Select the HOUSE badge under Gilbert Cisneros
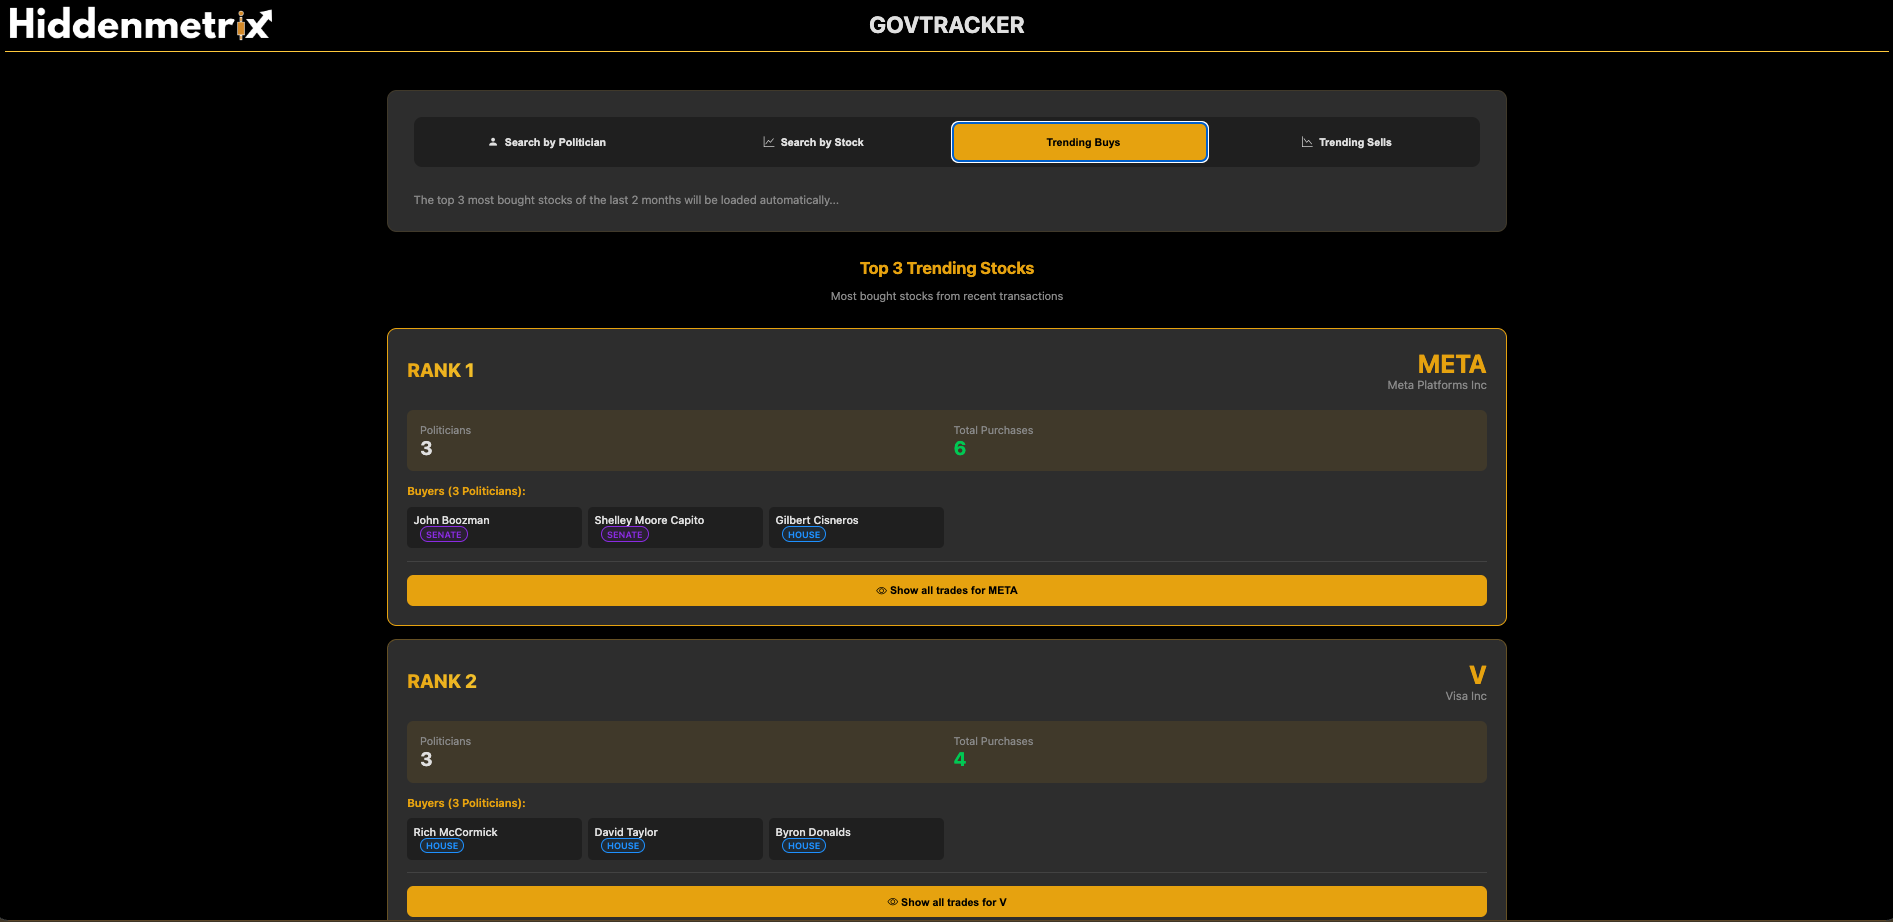This screenshot has width=1893, height=922. coord(803,534)
